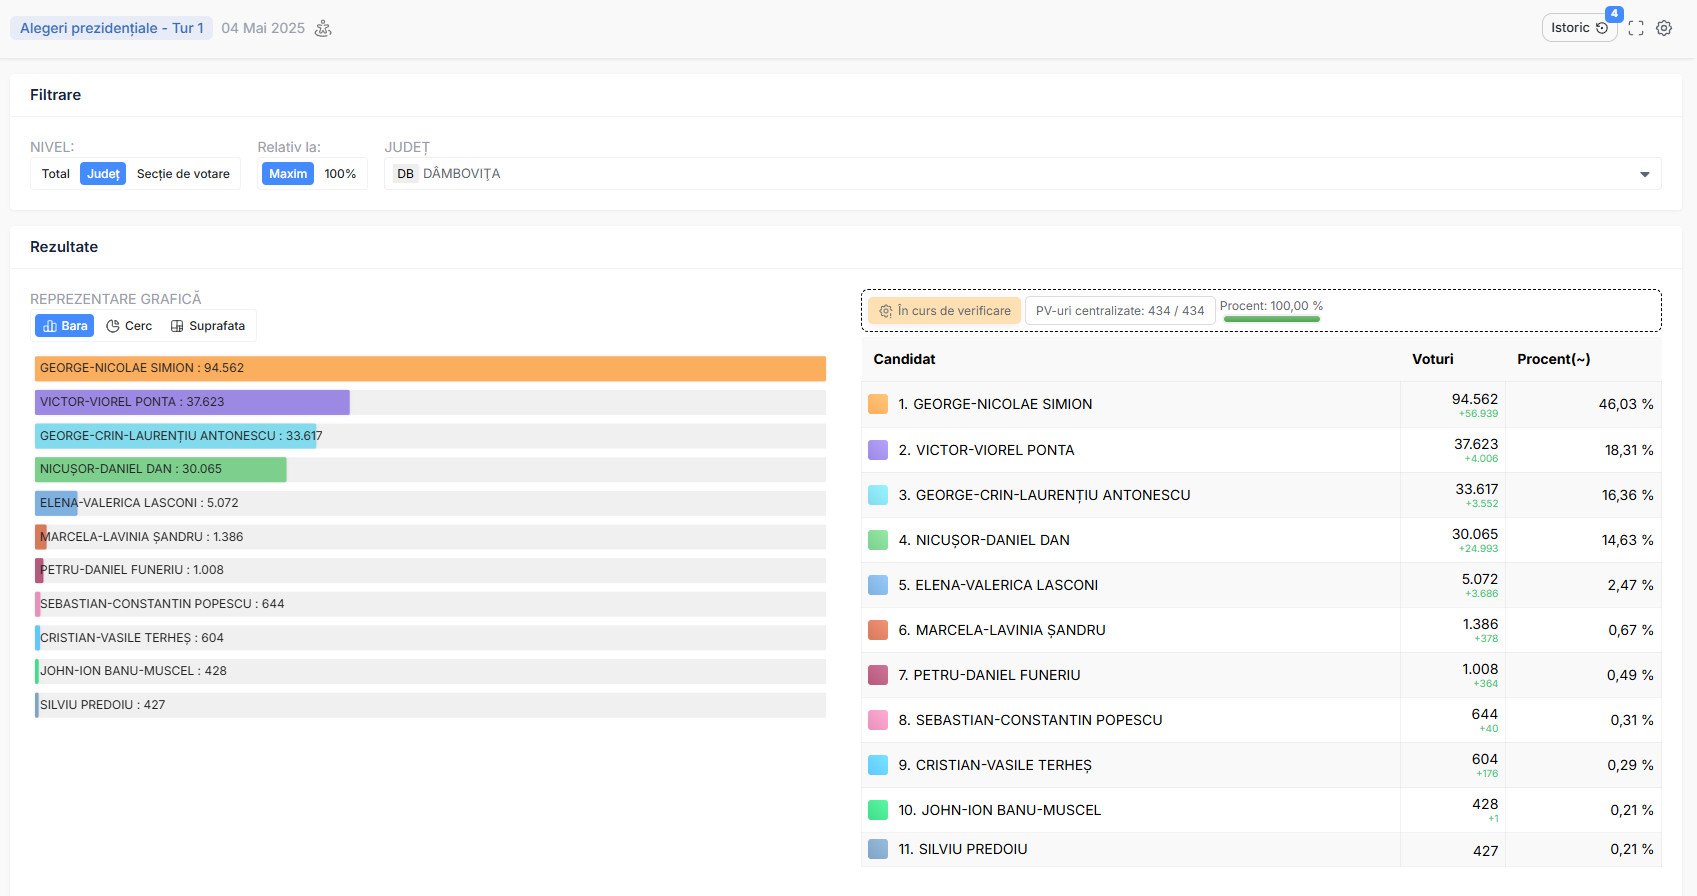
Task: Open the settings gear icon
Action: pos(1664,28)
